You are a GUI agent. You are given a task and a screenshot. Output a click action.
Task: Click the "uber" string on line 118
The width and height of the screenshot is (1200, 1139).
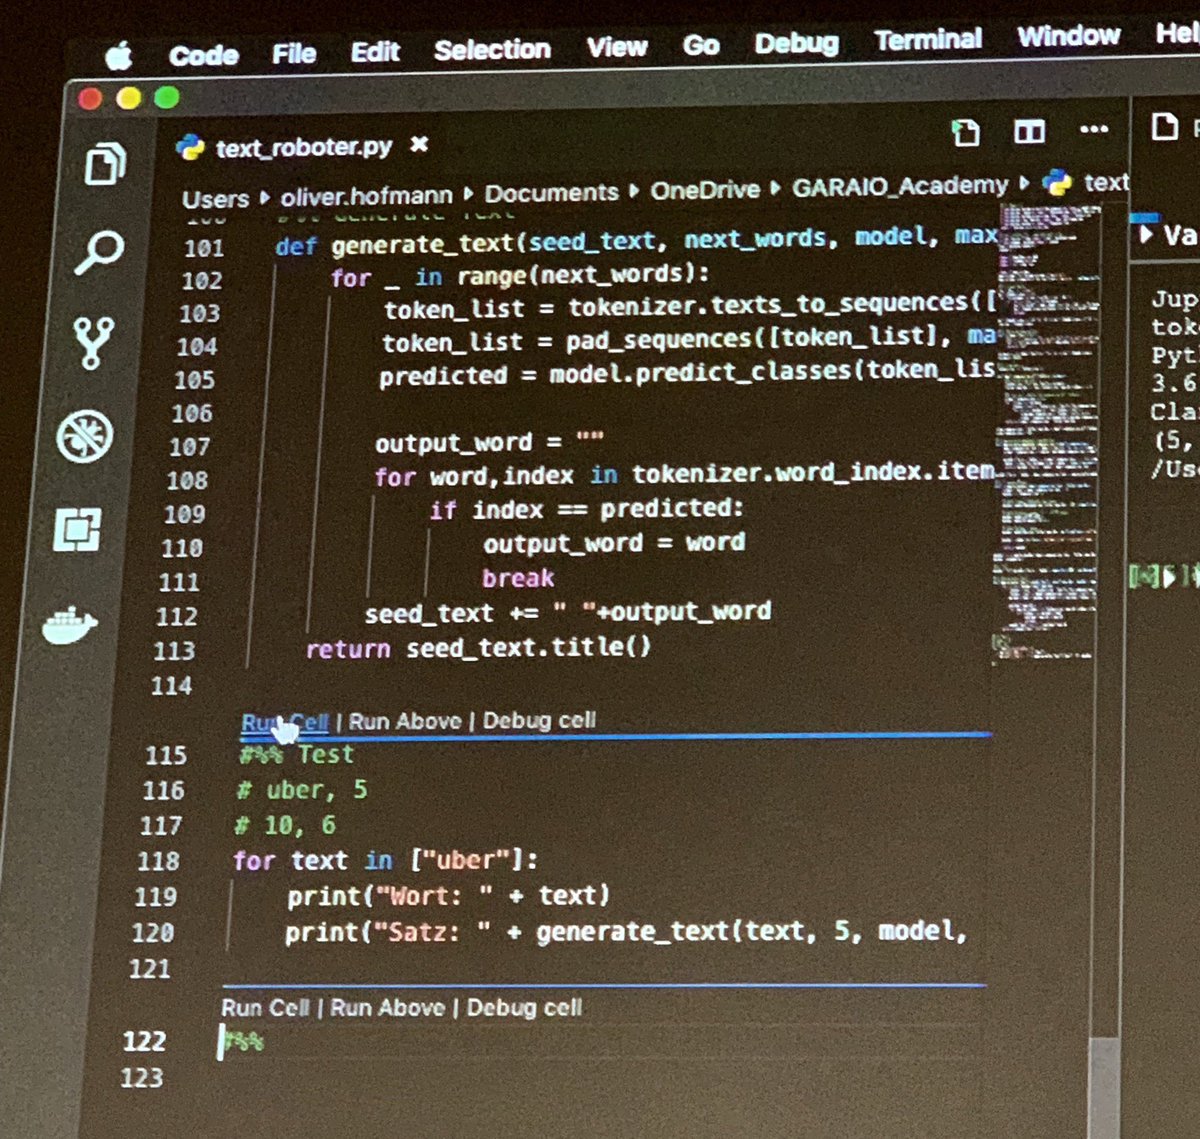tap(467, 860)
